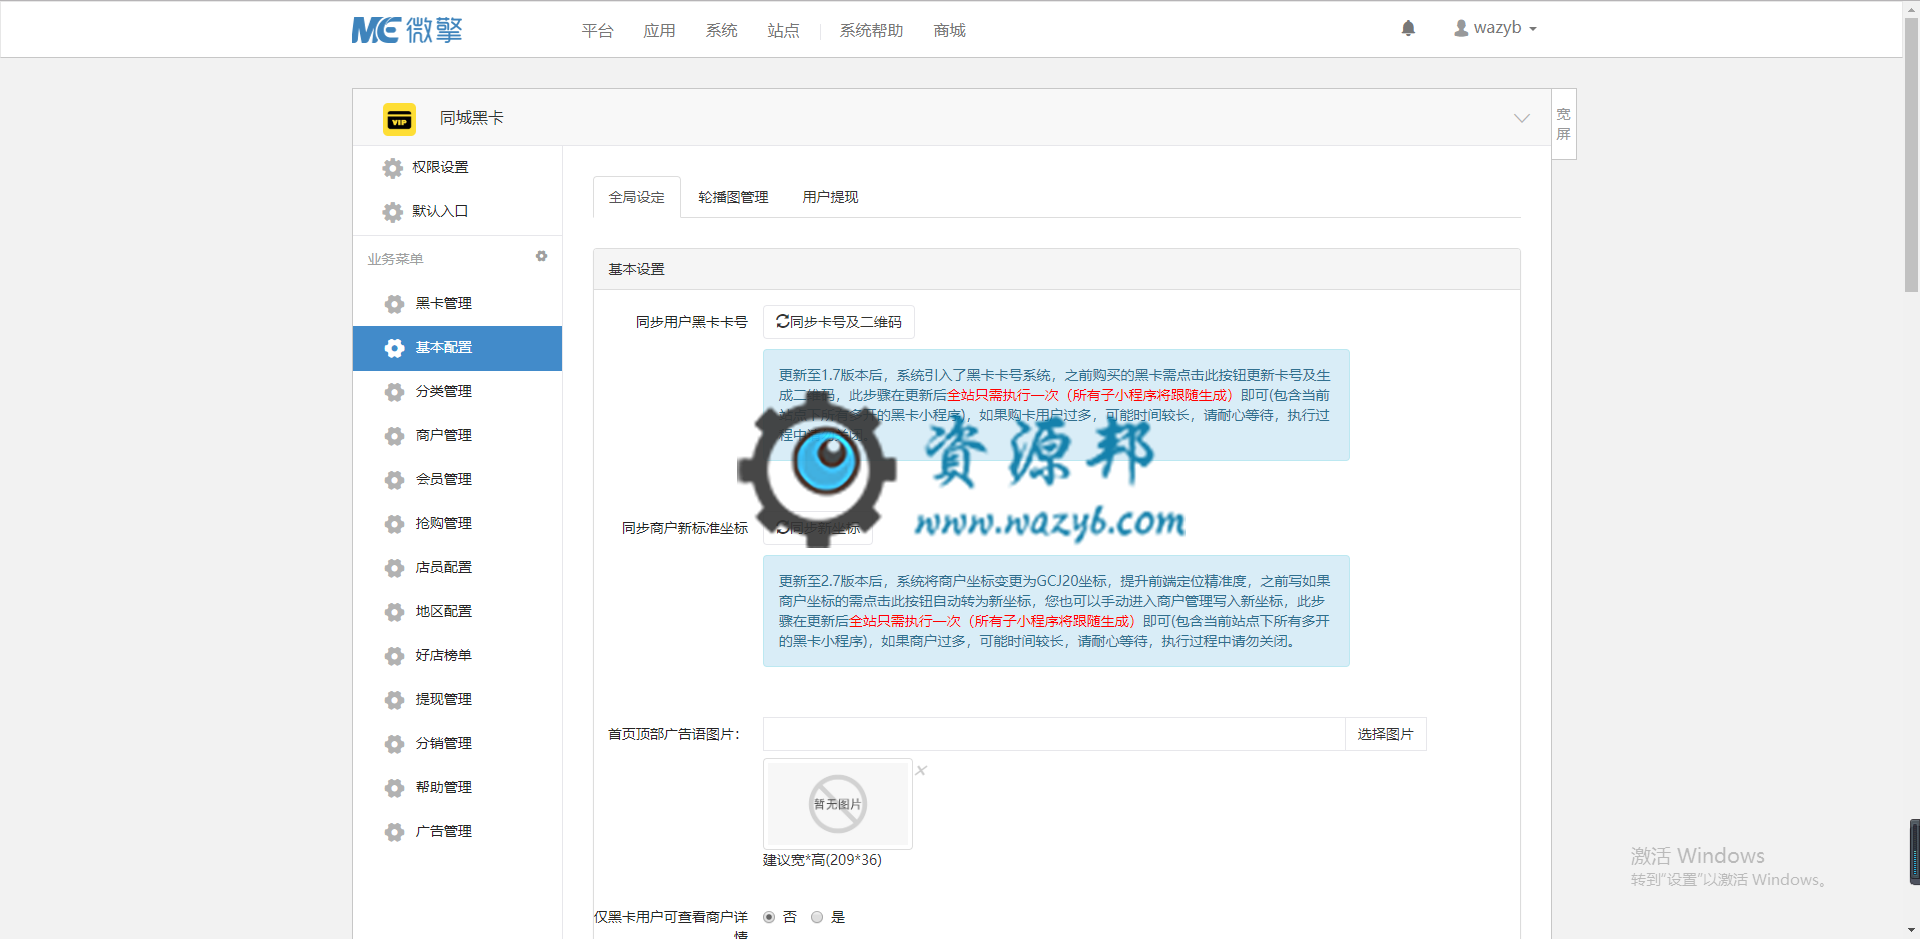Click the page vertical scrollbar thumb

1911,155
